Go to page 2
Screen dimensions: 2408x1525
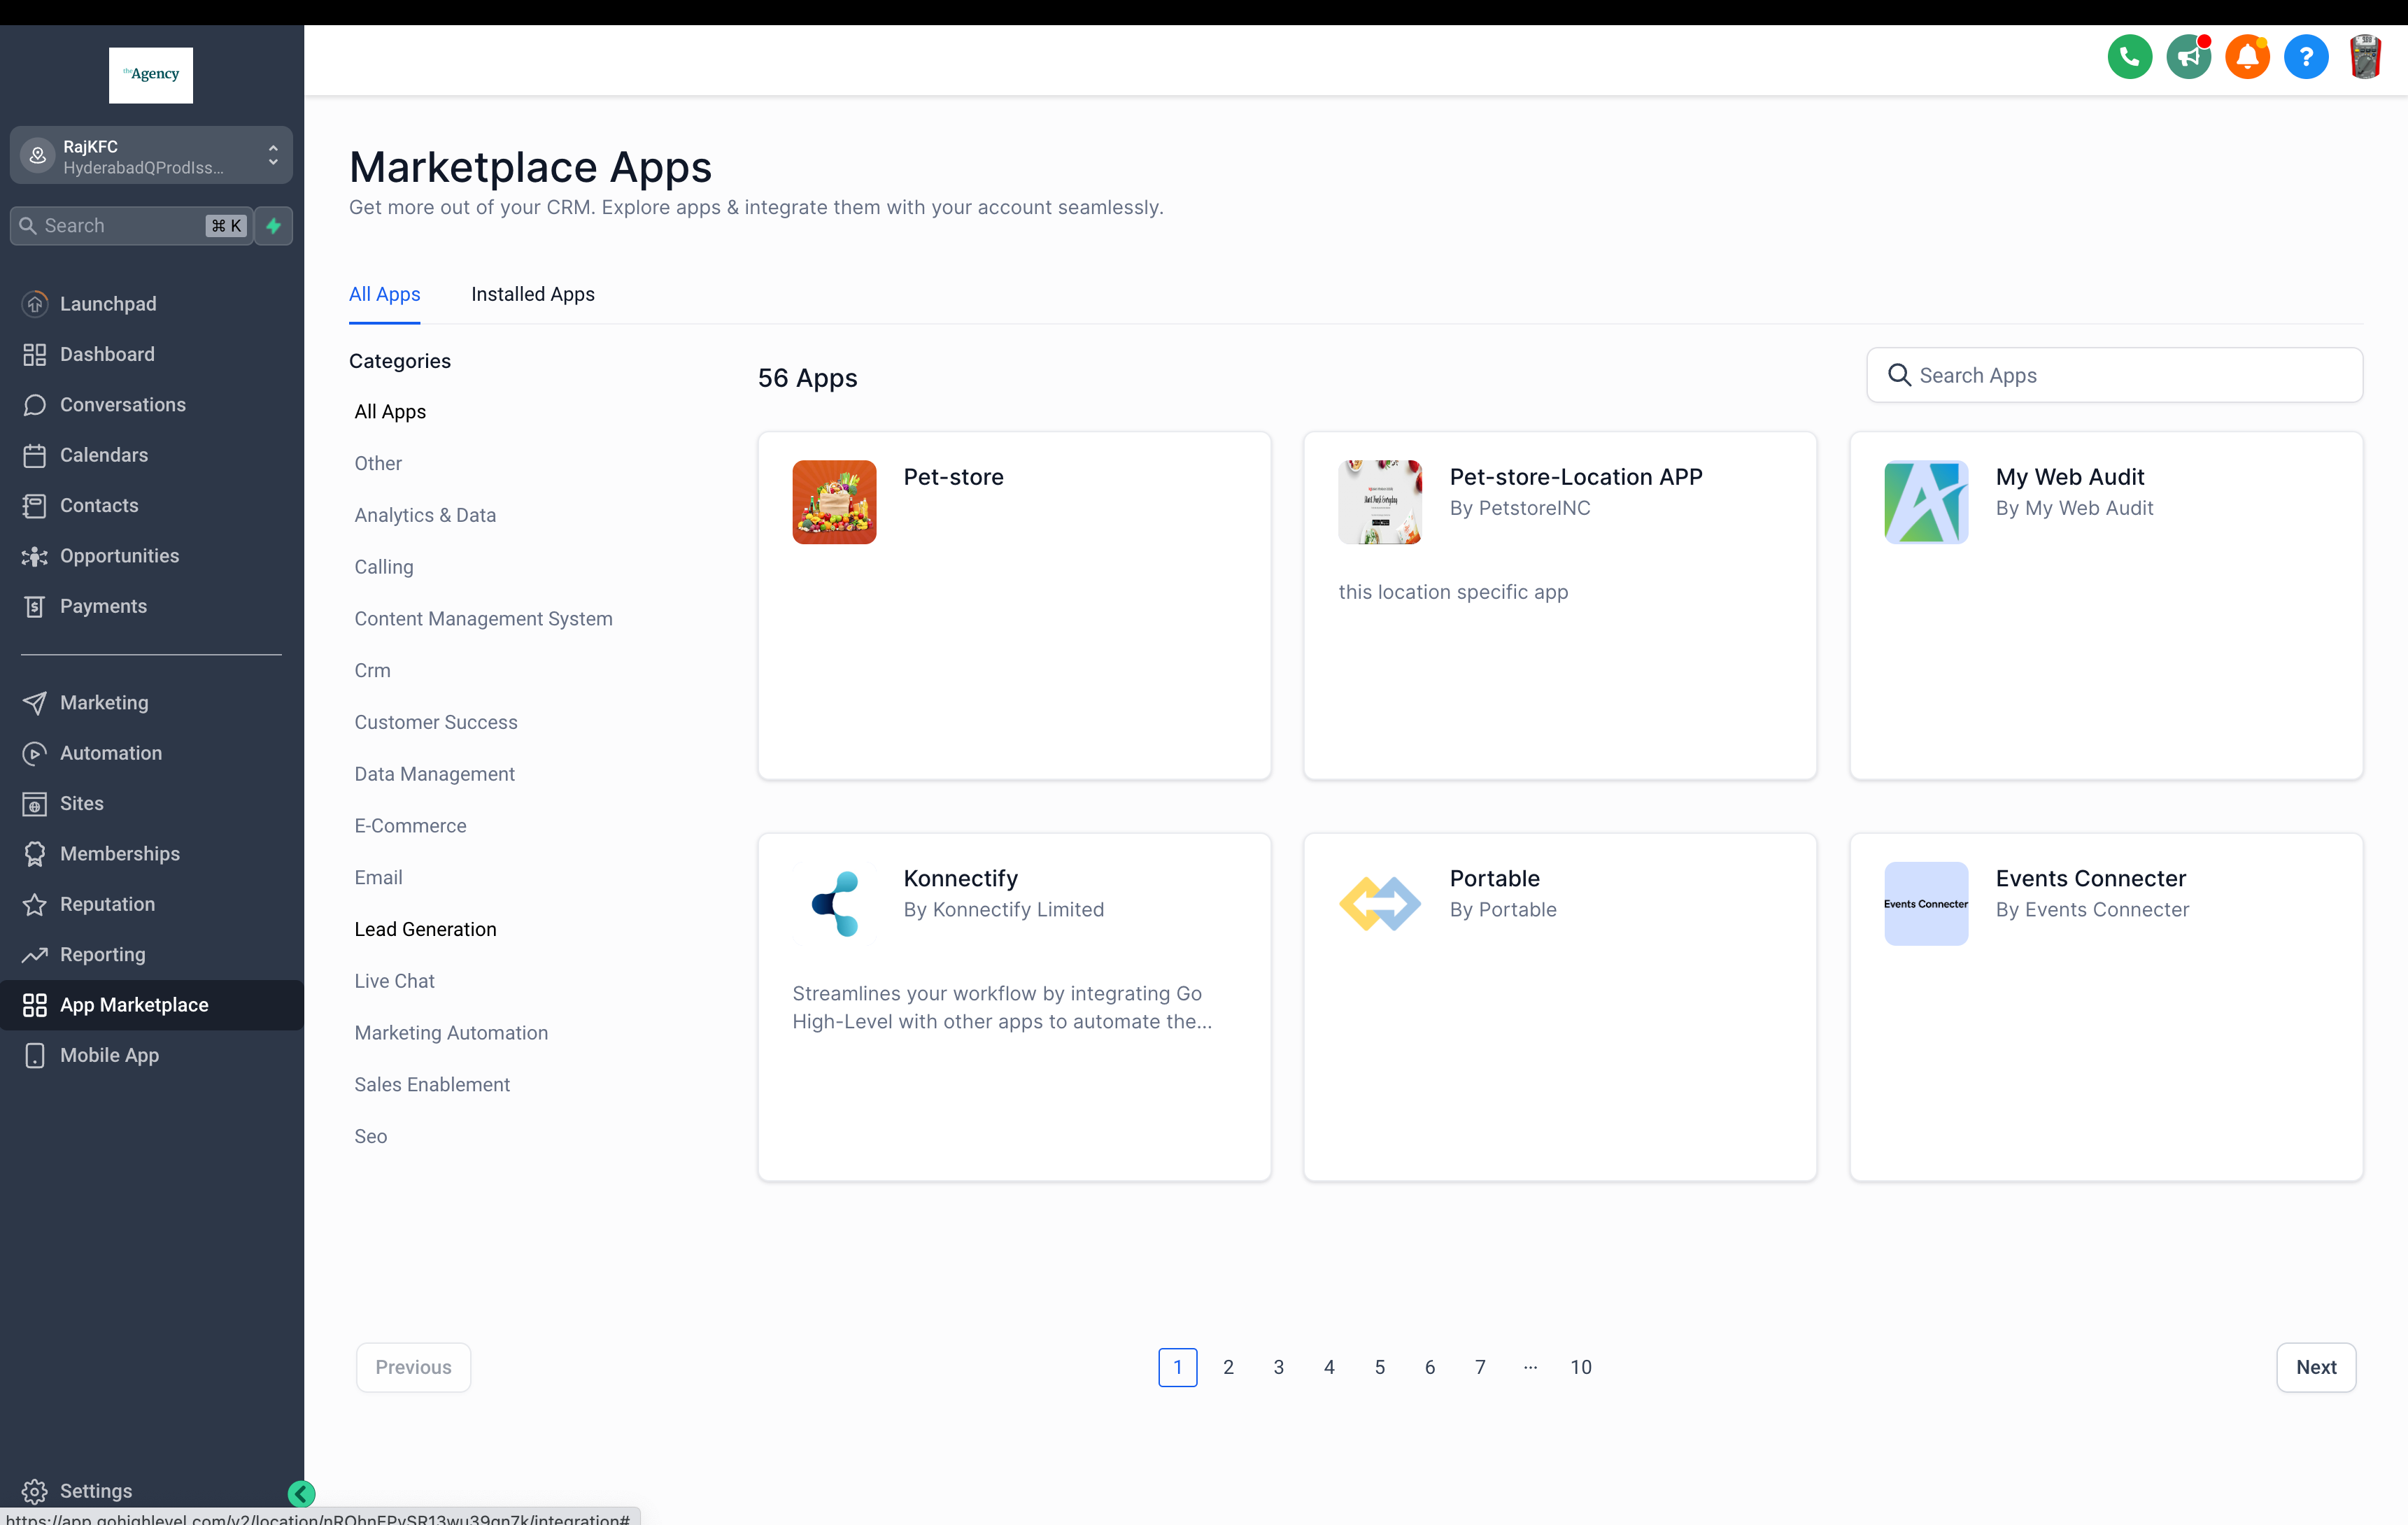1228,1367
